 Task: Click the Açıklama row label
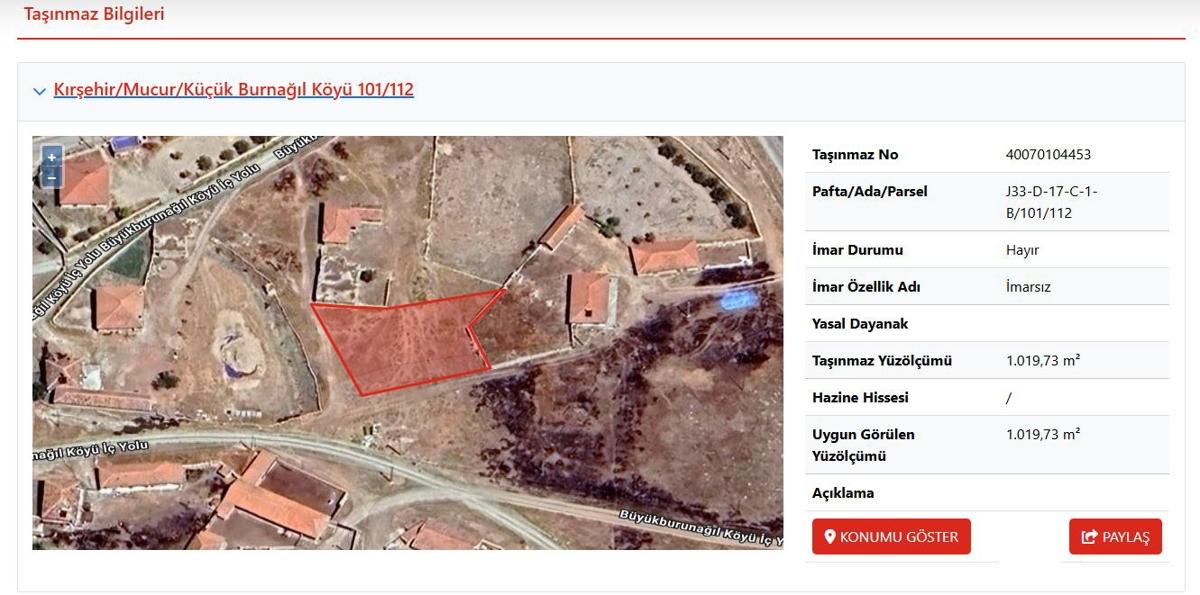(x=843, y=493)
